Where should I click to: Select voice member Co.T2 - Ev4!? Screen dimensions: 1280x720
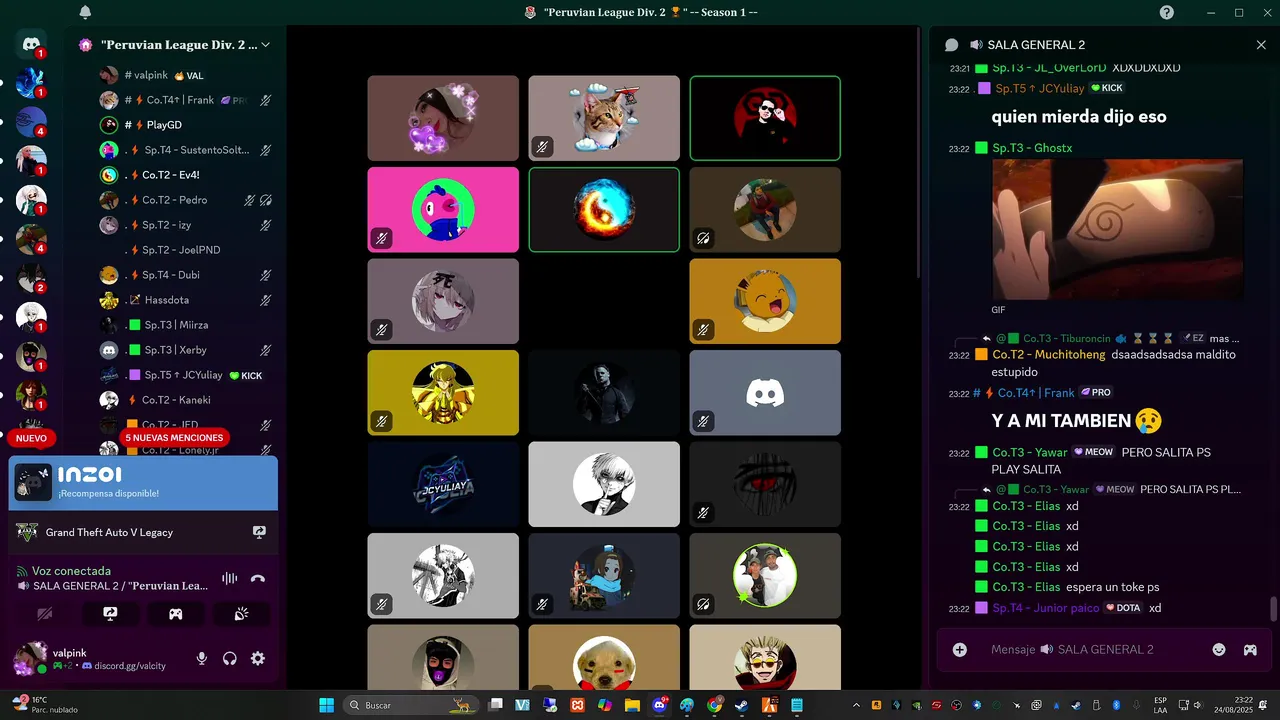point(186,175)
